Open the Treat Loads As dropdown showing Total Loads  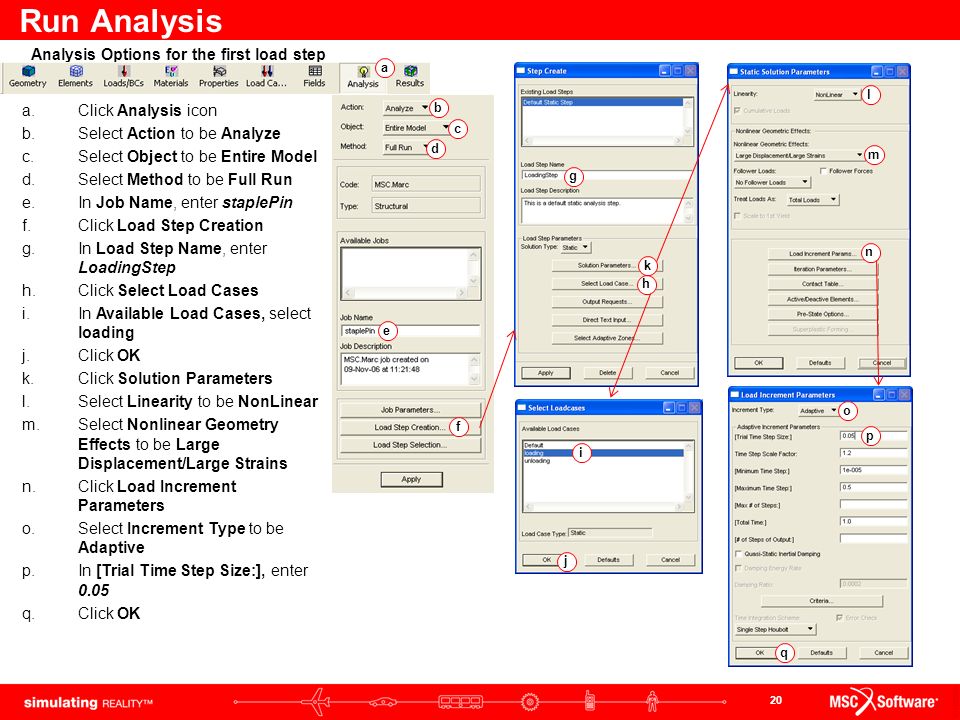pos(813,200)
